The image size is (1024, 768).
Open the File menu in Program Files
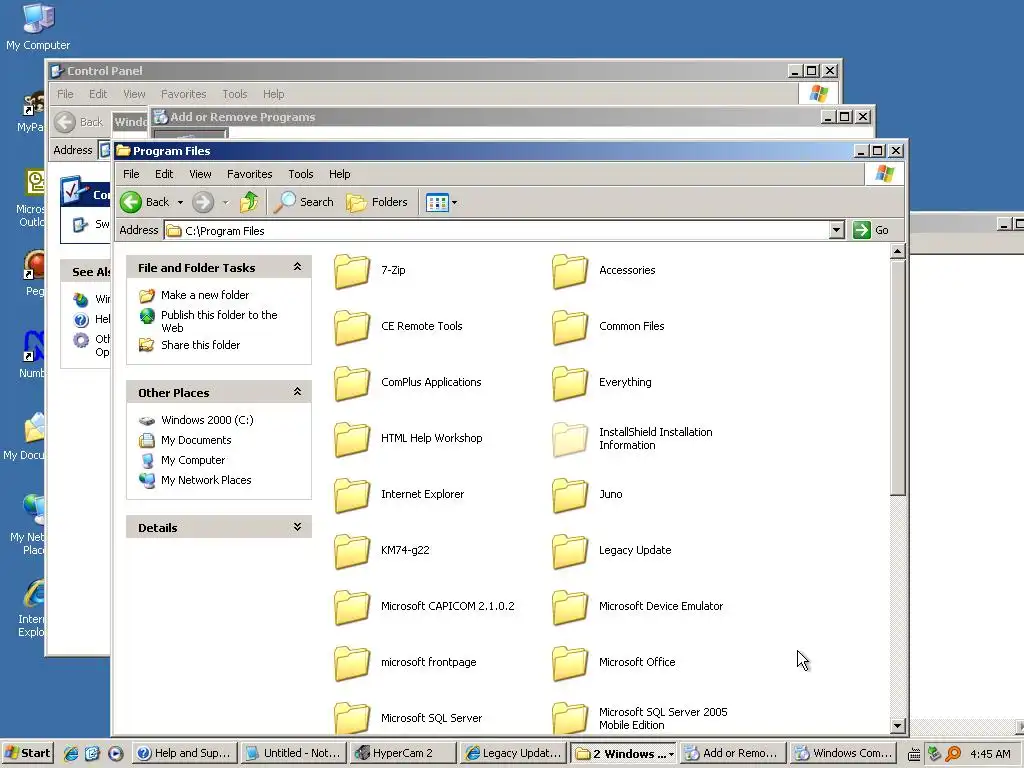tap(131, 174)
